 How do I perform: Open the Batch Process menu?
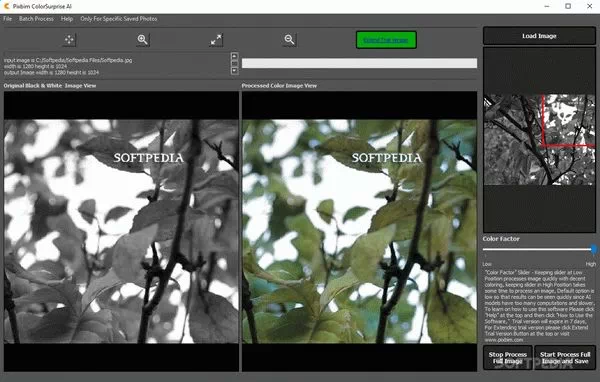pyautogui.click(x=36, y=19)
